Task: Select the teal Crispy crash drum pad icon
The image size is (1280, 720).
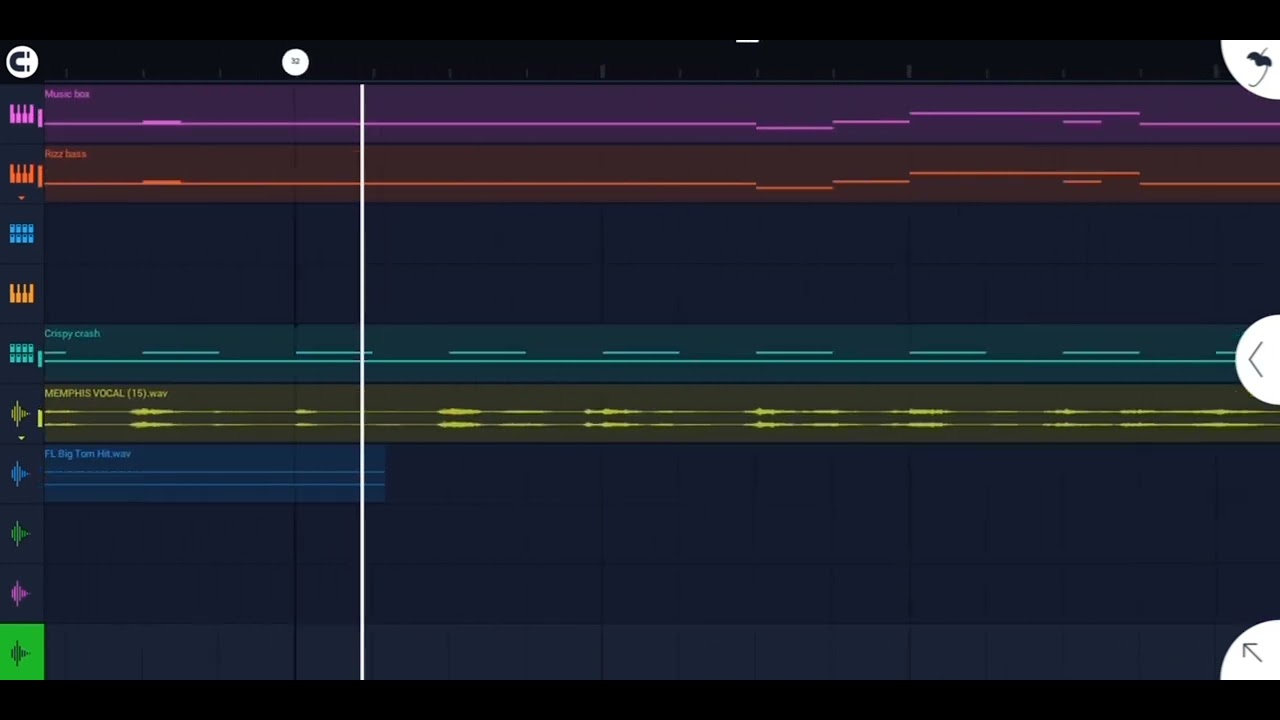Action: point(21,354)
